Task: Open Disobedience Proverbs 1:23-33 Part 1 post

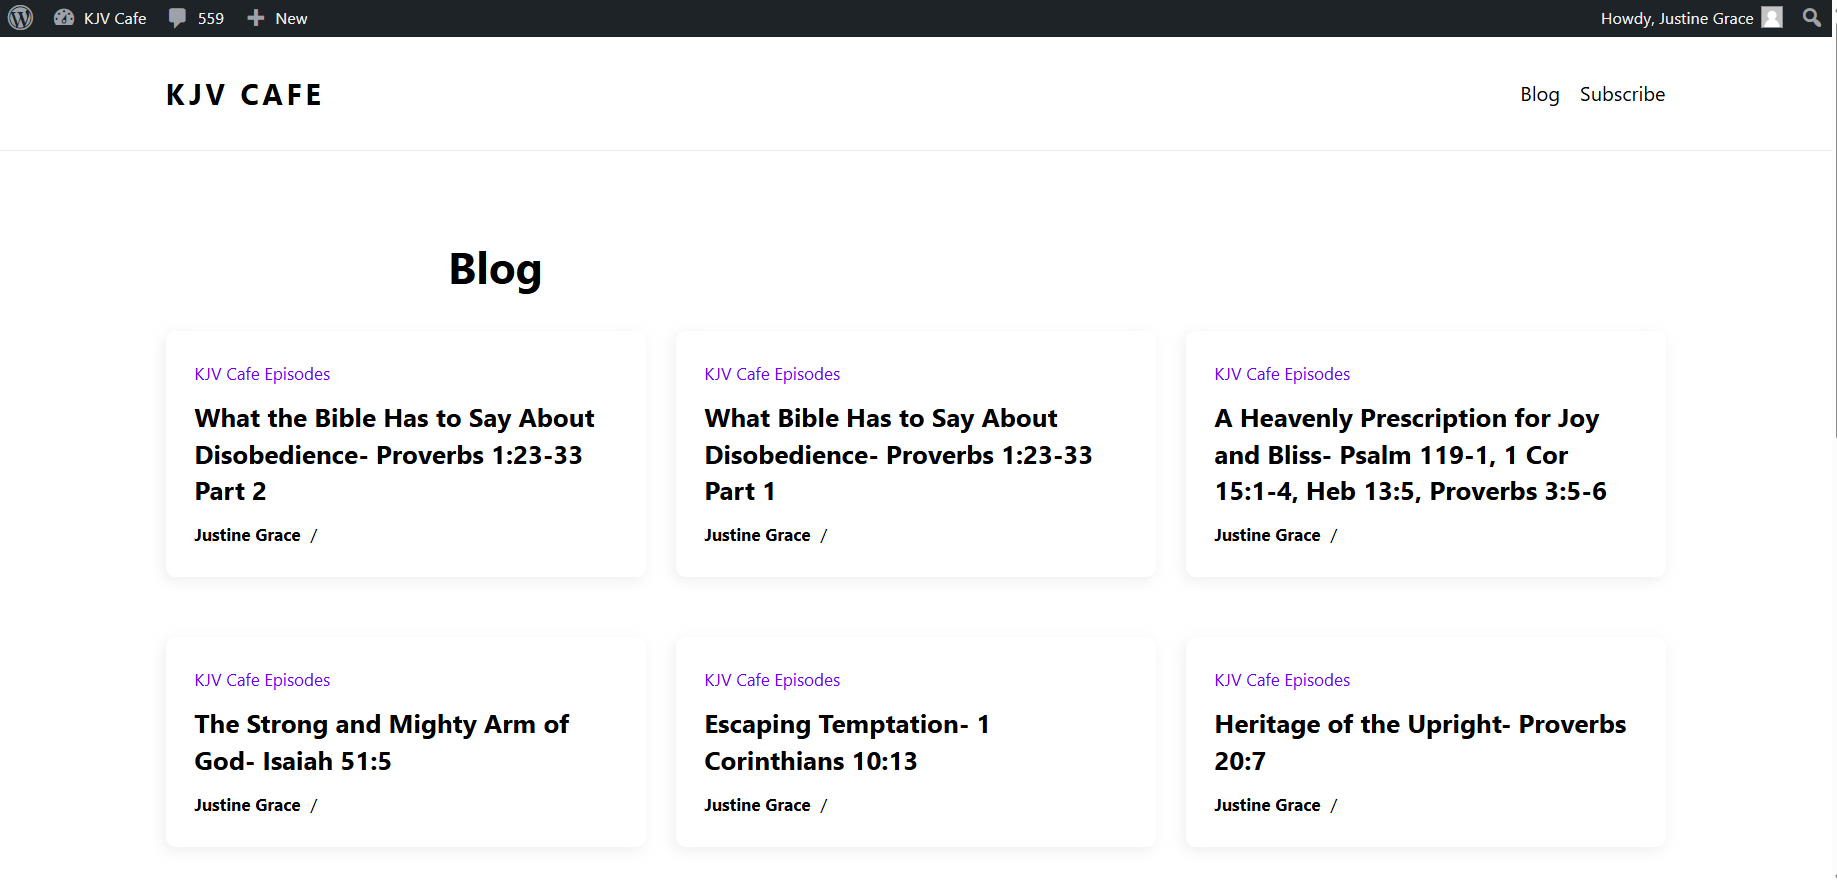Action: click(897, 454)
